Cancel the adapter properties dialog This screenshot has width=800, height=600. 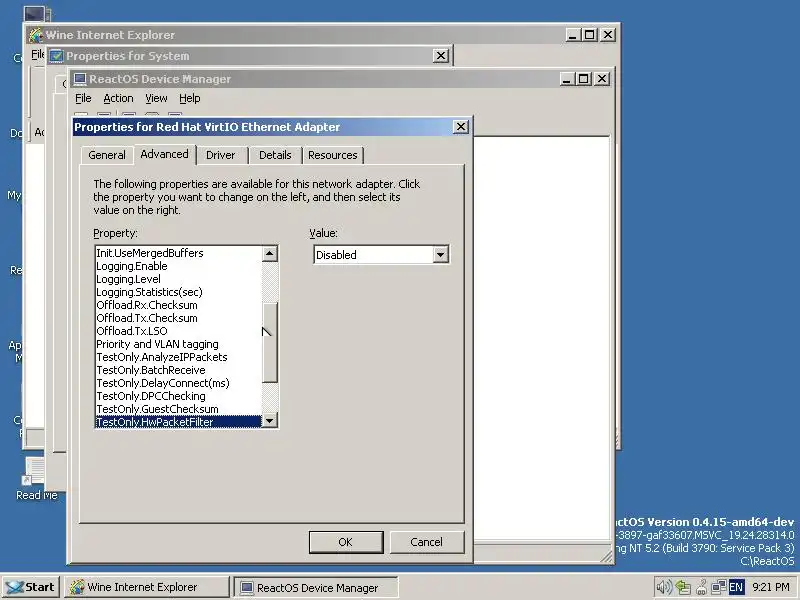(427, 542)
